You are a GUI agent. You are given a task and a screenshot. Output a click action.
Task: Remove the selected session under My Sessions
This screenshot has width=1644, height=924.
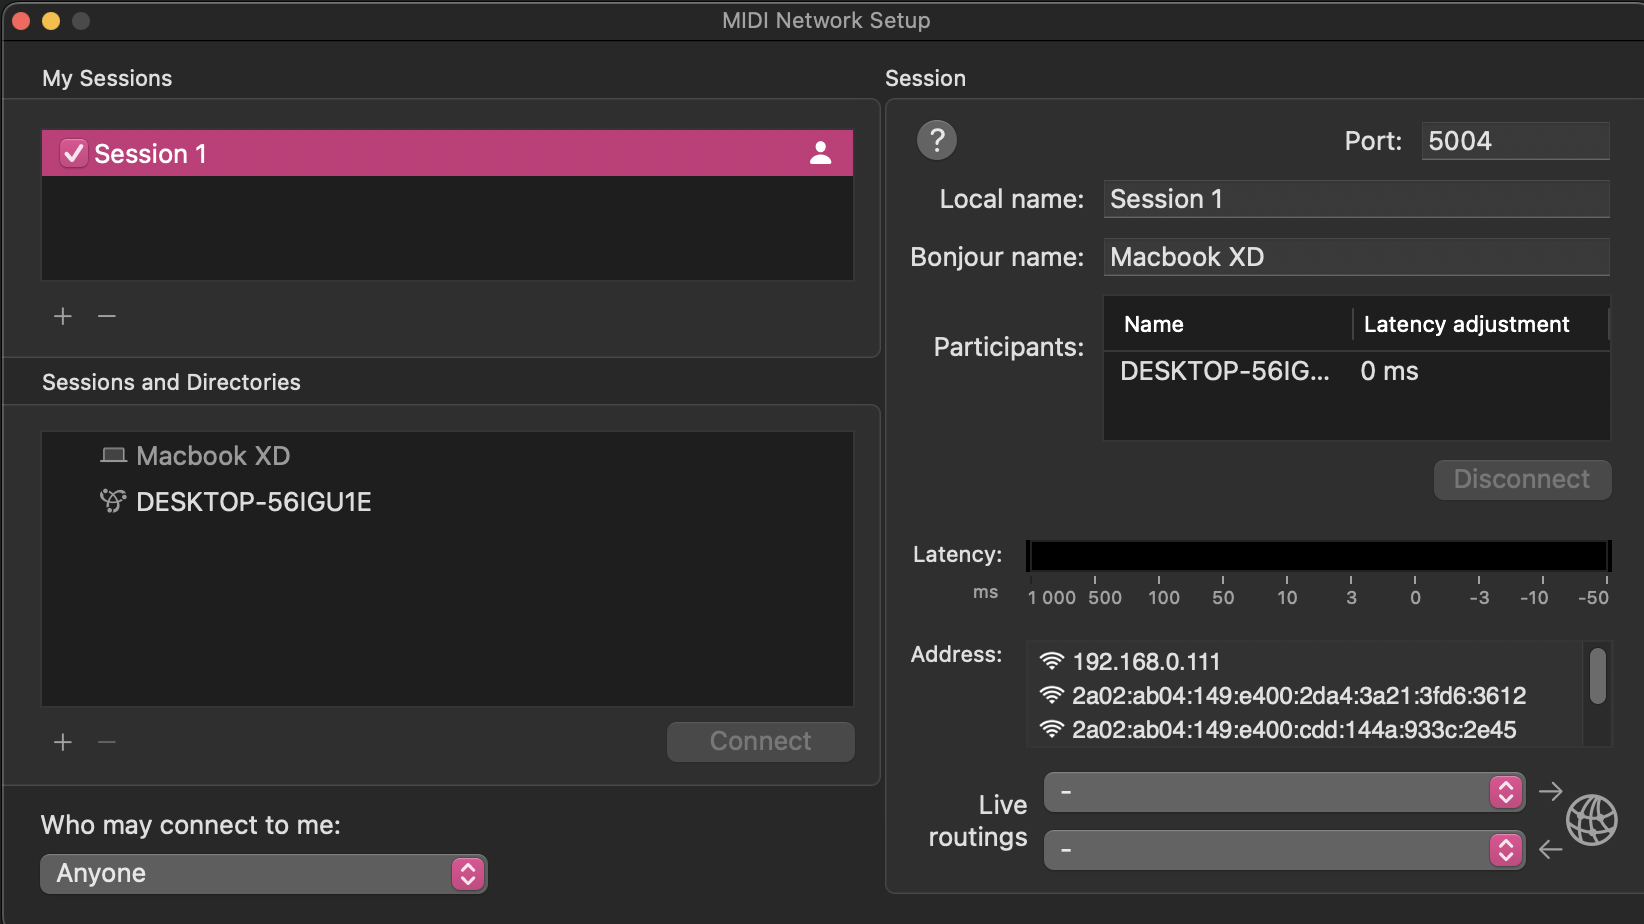pyautogui.click(x=107, y=316)
